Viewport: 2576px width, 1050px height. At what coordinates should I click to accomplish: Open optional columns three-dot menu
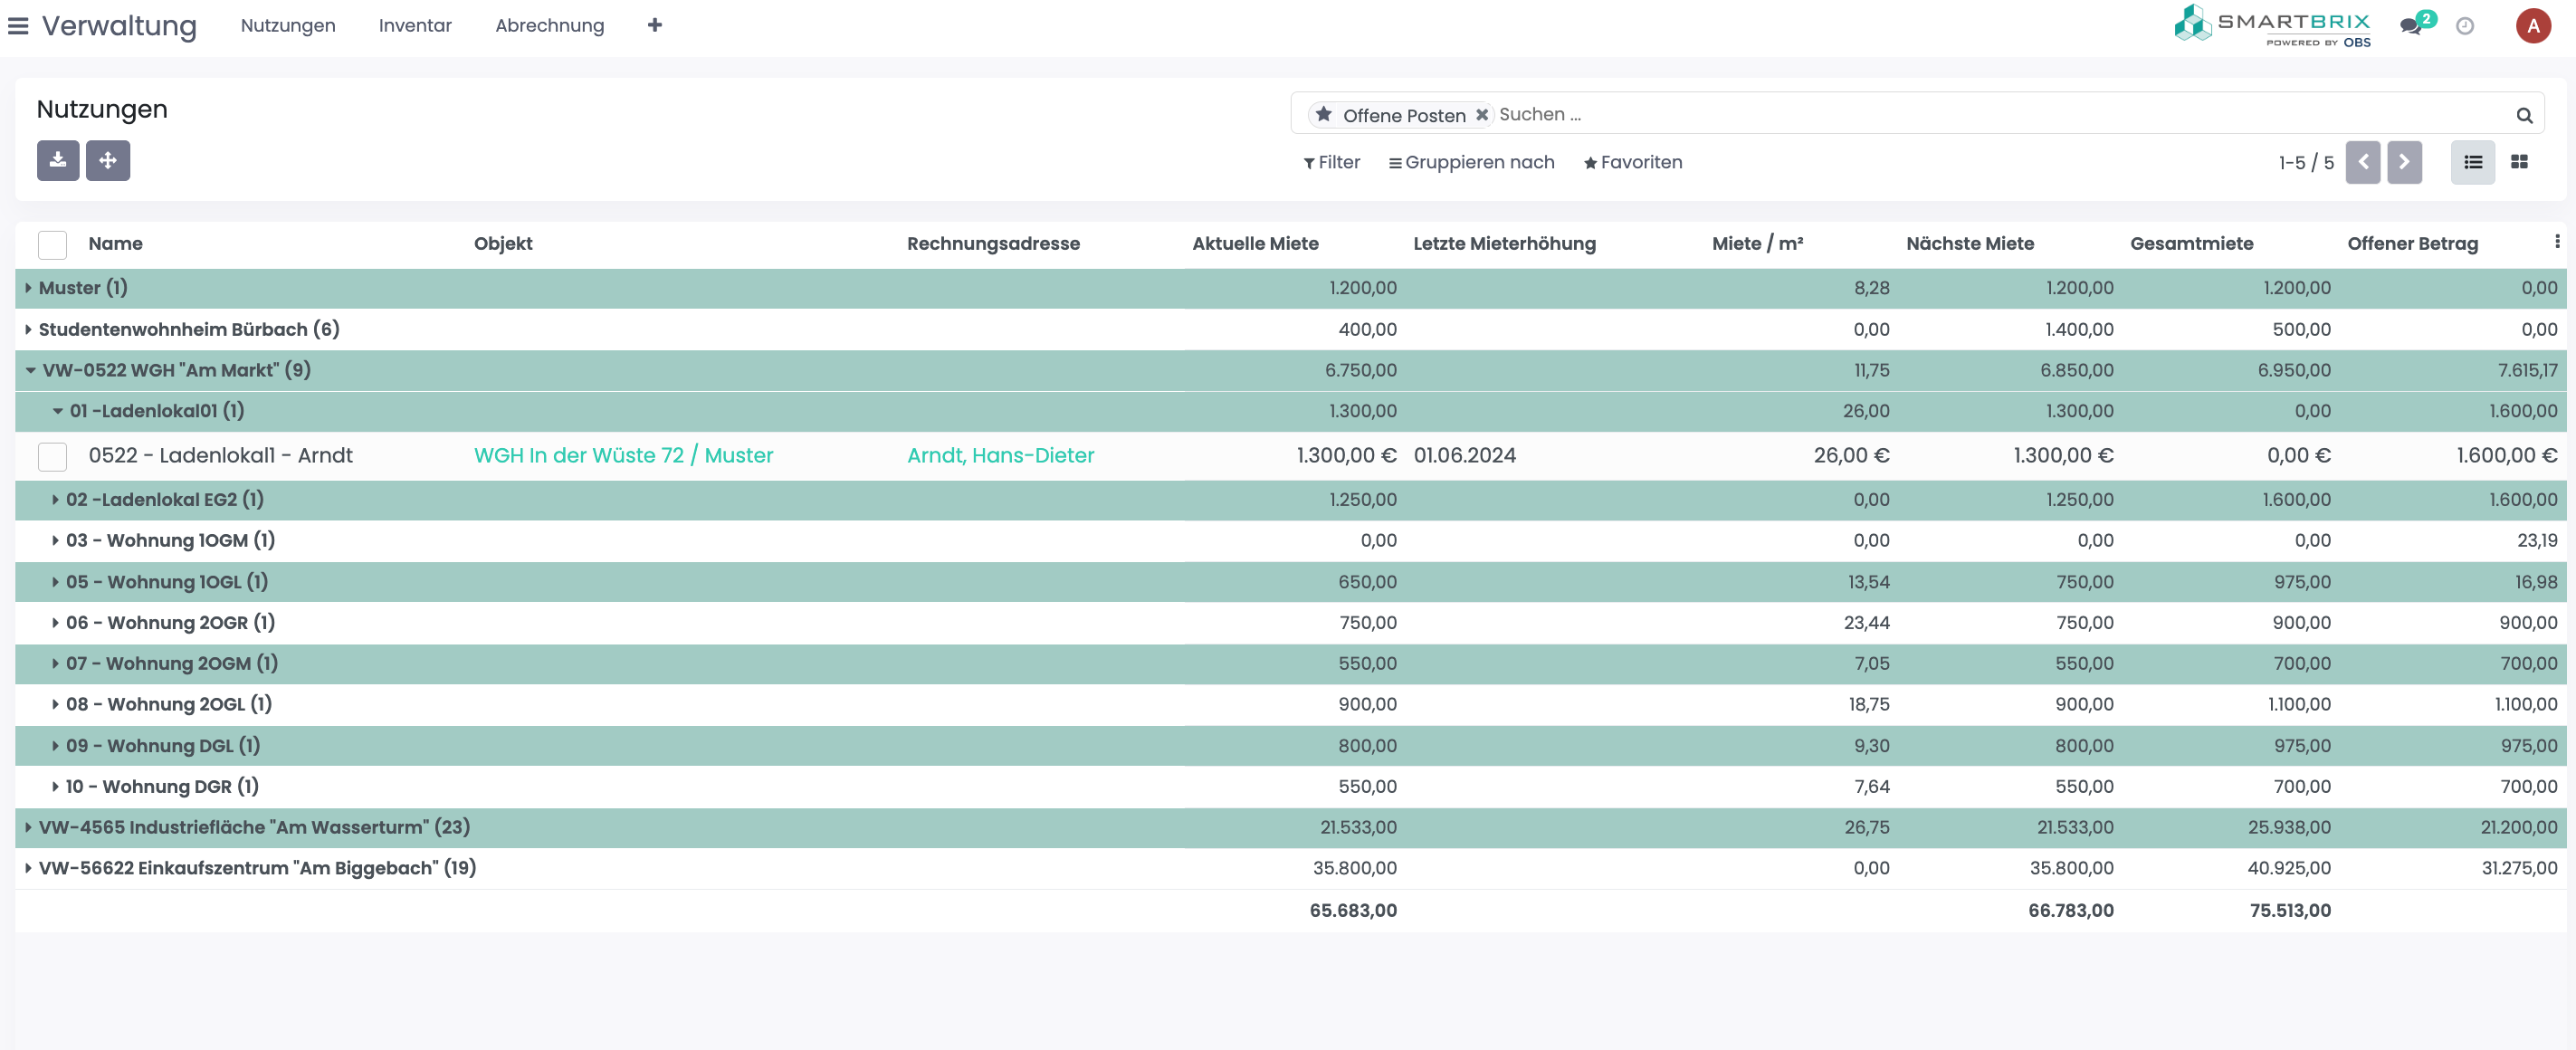tap(2556, 242)
